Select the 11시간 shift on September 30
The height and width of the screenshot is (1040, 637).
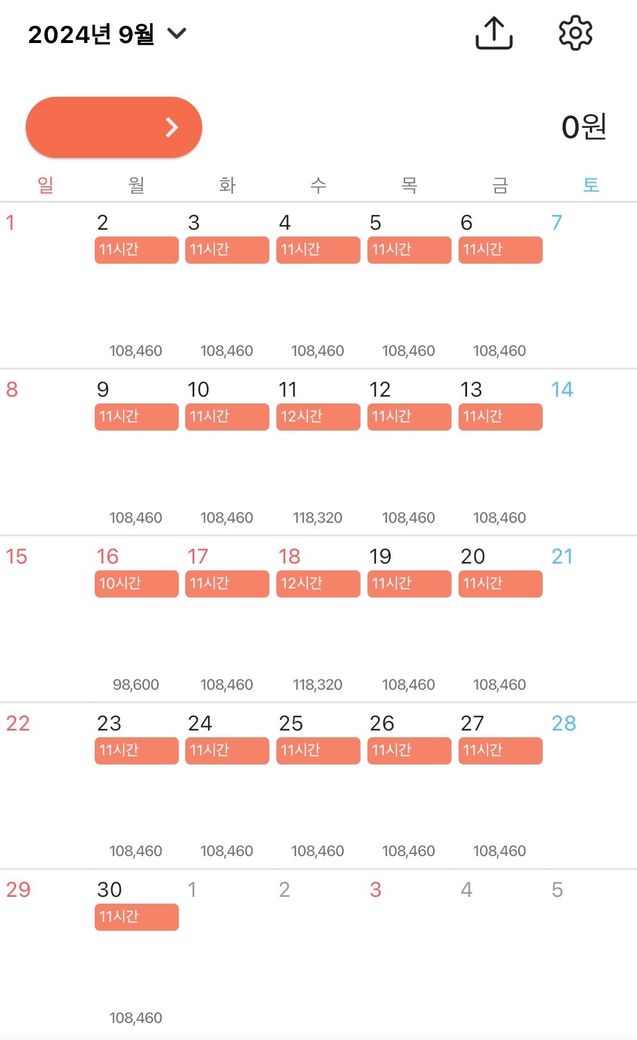(x=136, y=917)
